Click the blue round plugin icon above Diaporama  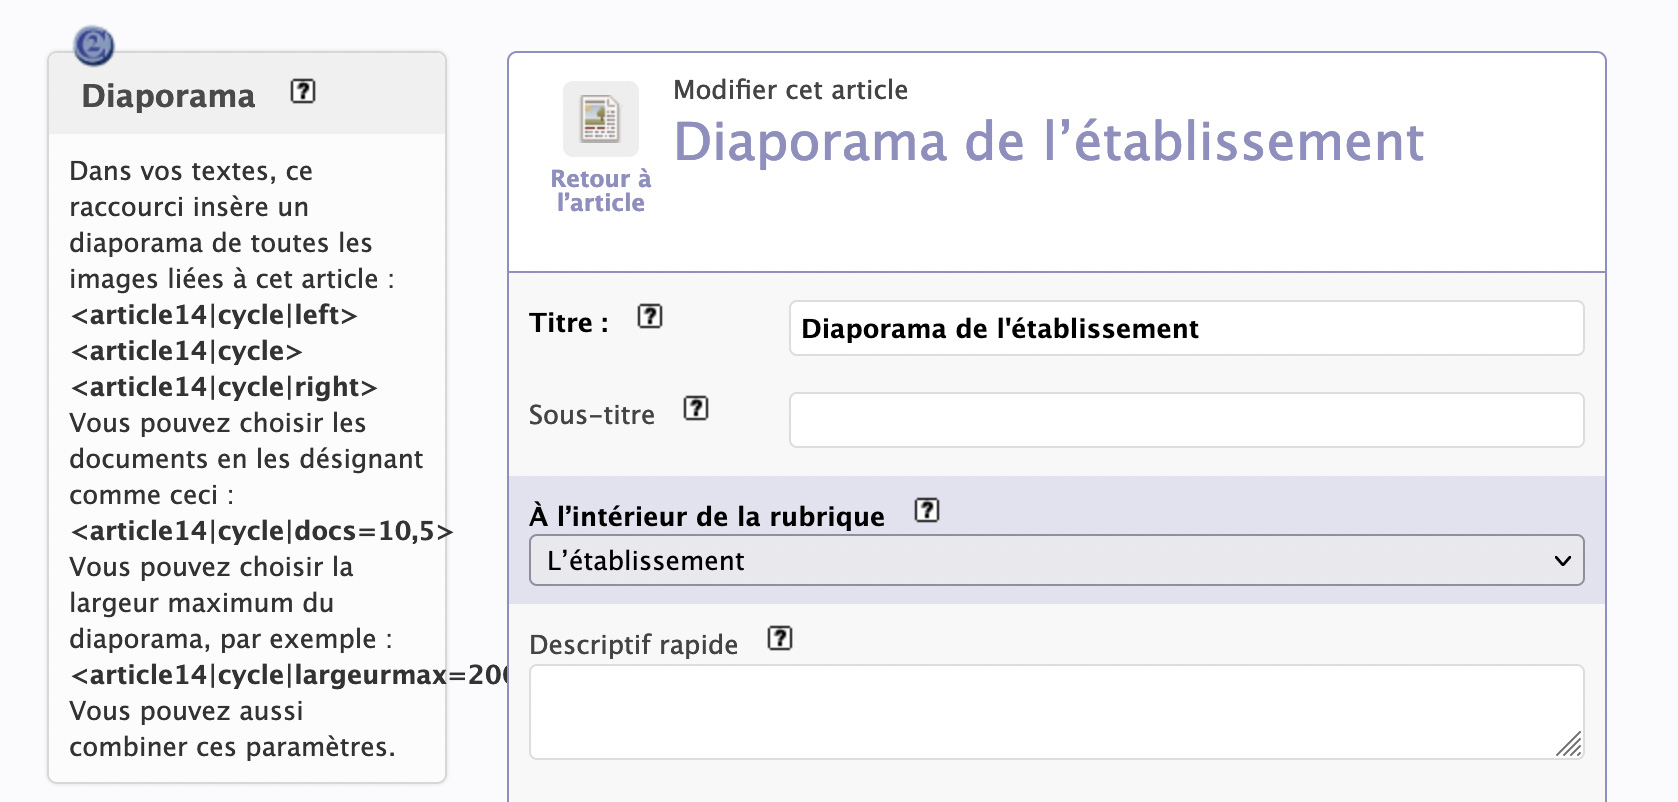(x=94, y=45)
